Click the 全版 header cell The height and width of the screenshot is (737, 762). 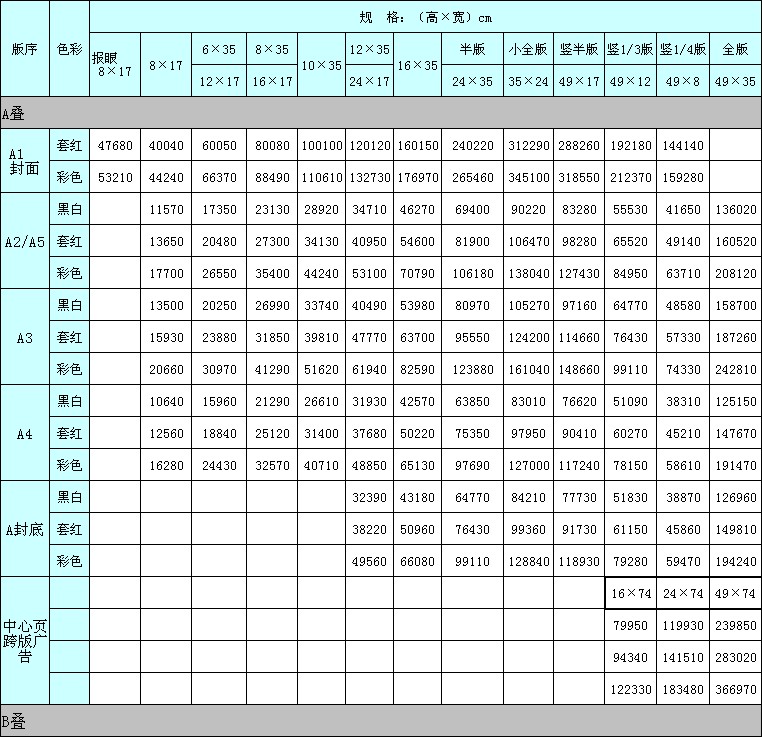click(735, 49)
